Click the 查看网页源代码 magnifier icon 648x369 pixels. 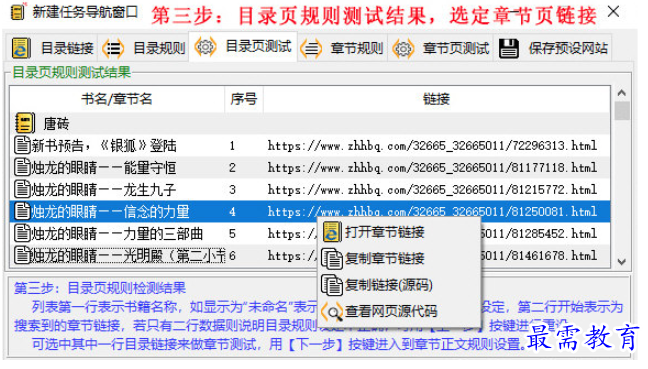(x=332, y=312)
